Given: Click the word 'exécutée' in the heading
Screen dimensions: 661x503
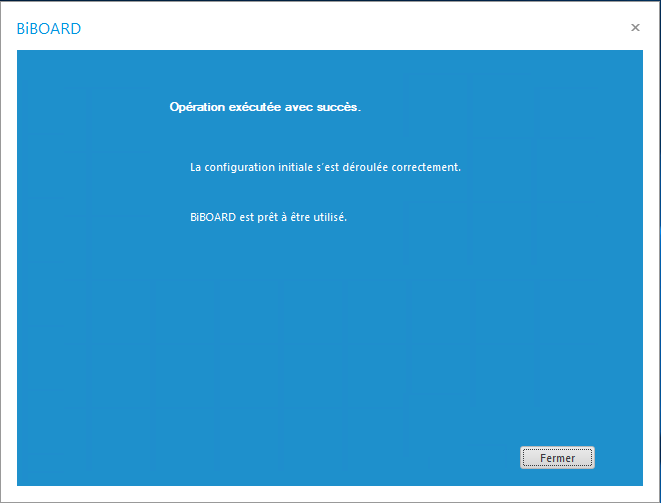Looking at the screenshot, I should (255, 107).
